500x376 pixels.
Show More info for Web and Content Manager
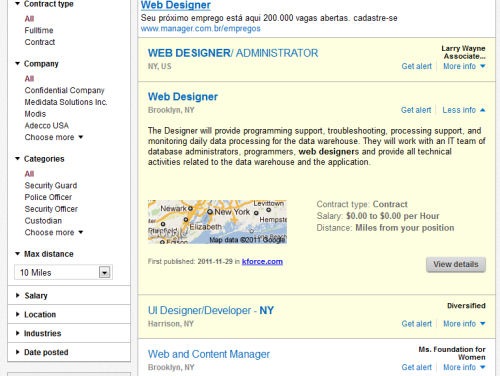pos(464,367)
